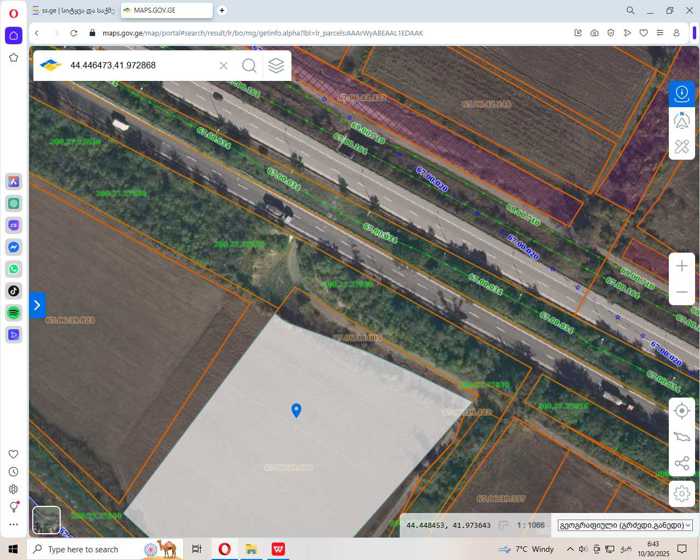Zoom out on the map
Screen dimensions: 700x560
coord(682,292)
